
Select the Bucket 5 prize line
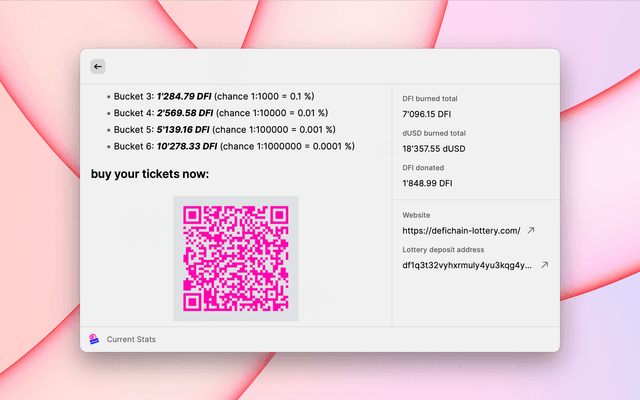(231, 129)
